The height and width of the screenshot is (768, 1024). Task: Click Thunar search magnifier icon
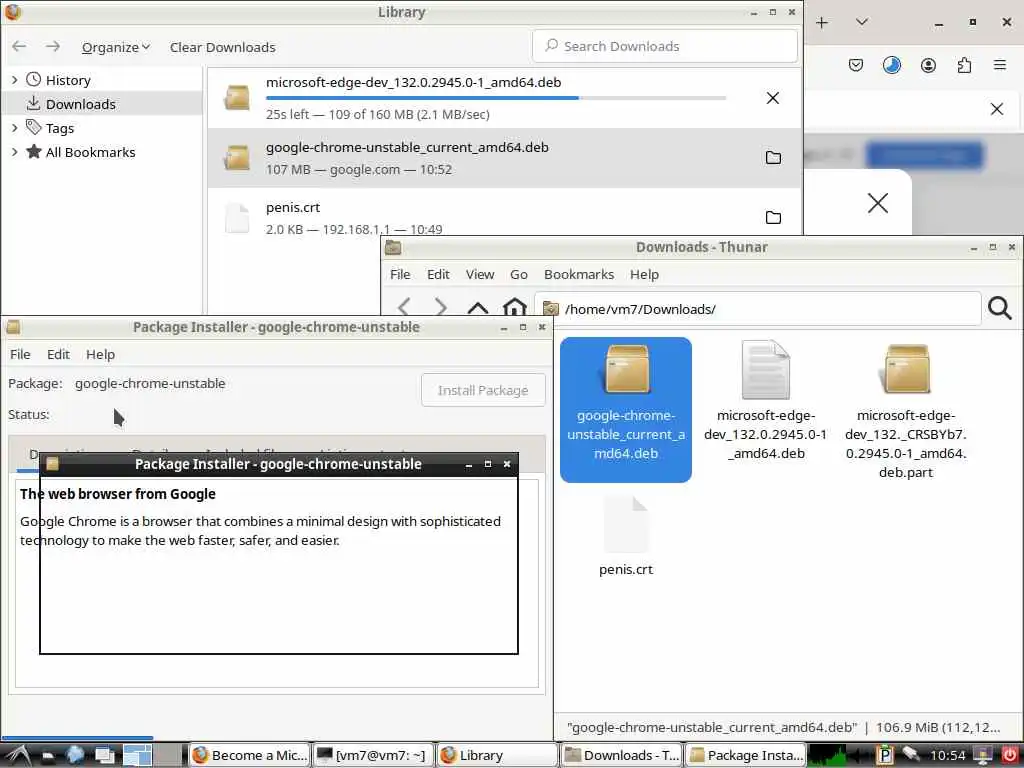click(x=1000, y=308)
